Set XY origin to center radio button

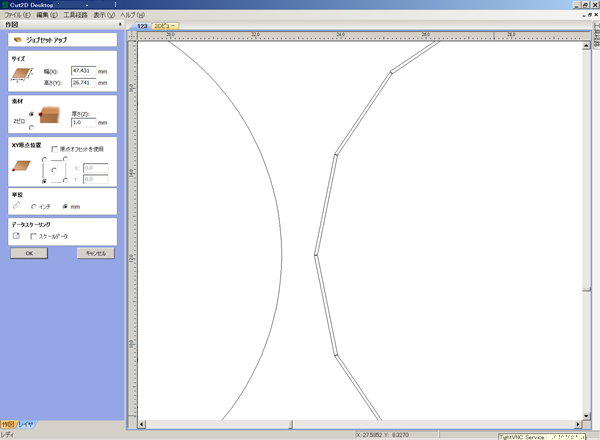point(53,170)
